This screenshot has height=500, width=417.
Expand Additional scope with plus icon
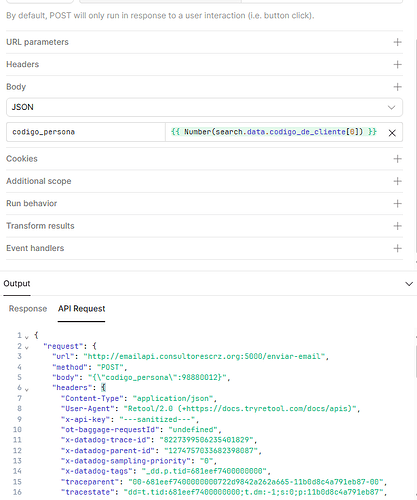tap(397, 181)
